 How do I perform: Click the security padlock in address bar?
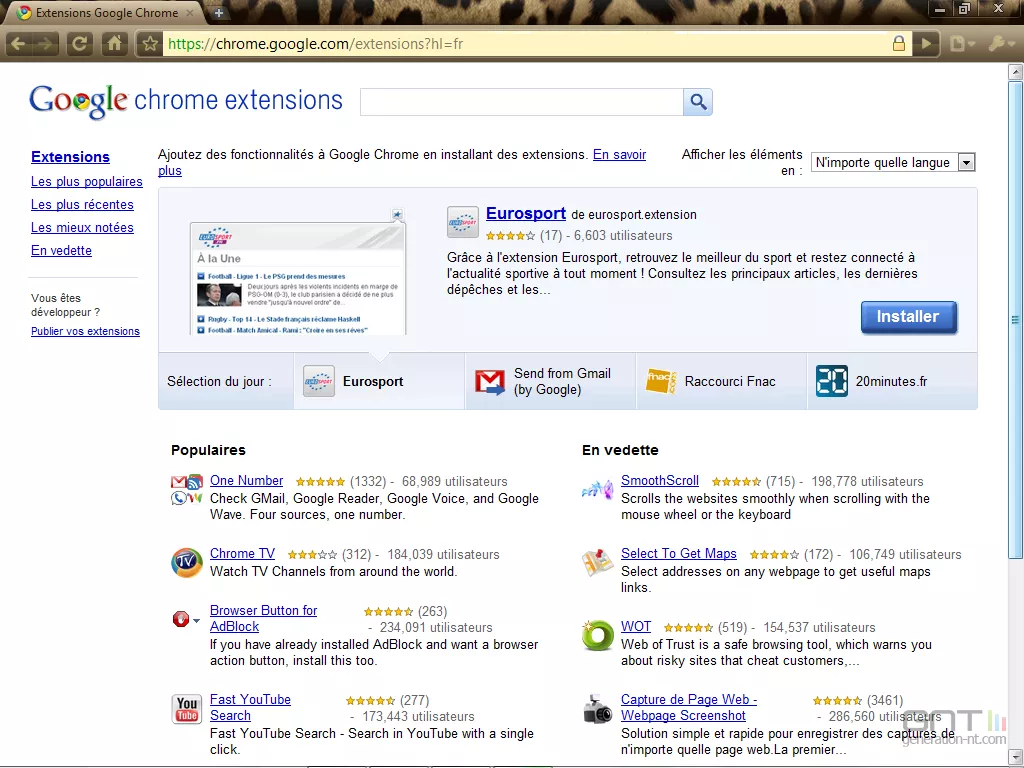[x=899, y=44]
